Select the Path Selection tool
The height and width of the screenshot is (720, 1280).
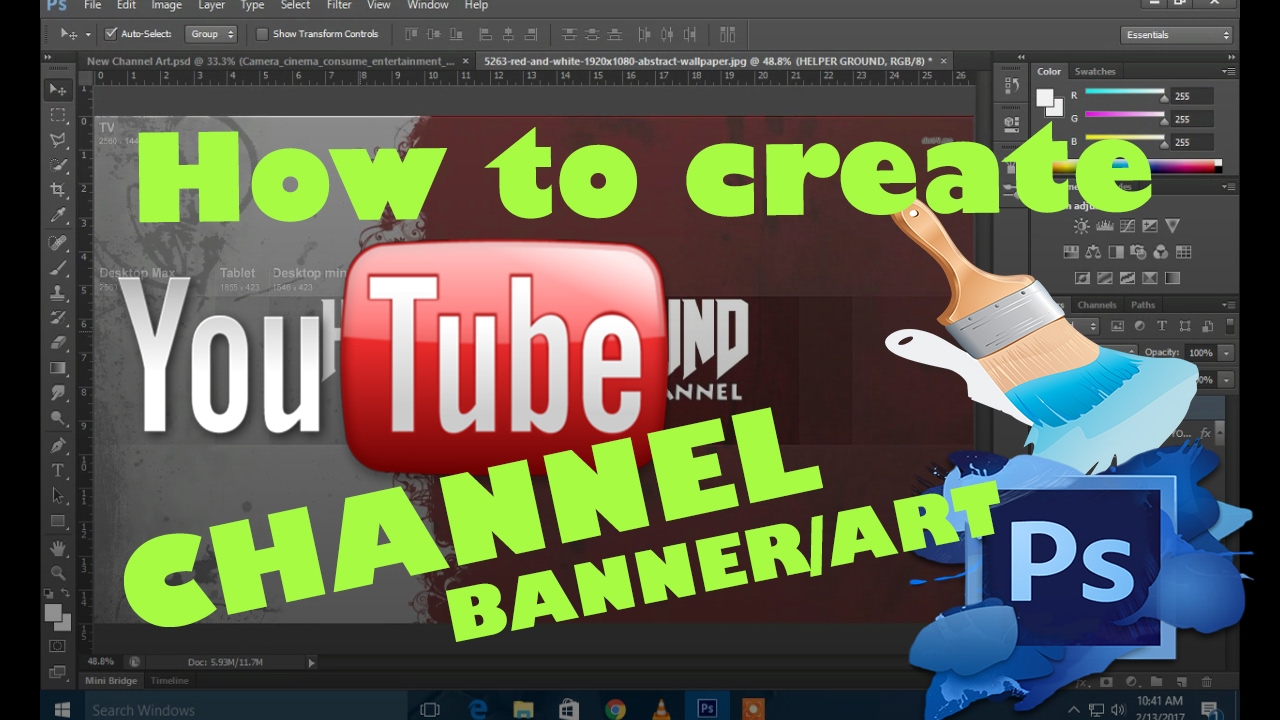tap(58, 495)
